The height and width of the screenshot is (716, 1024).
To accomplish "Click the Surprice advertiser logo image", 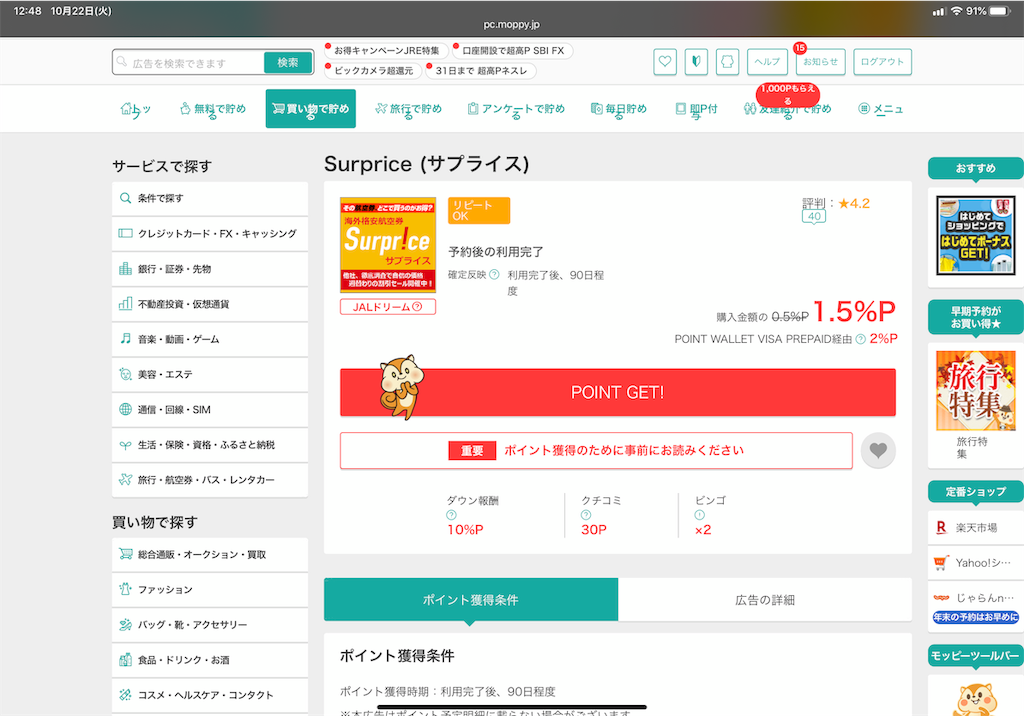I will tap(388, 244).
